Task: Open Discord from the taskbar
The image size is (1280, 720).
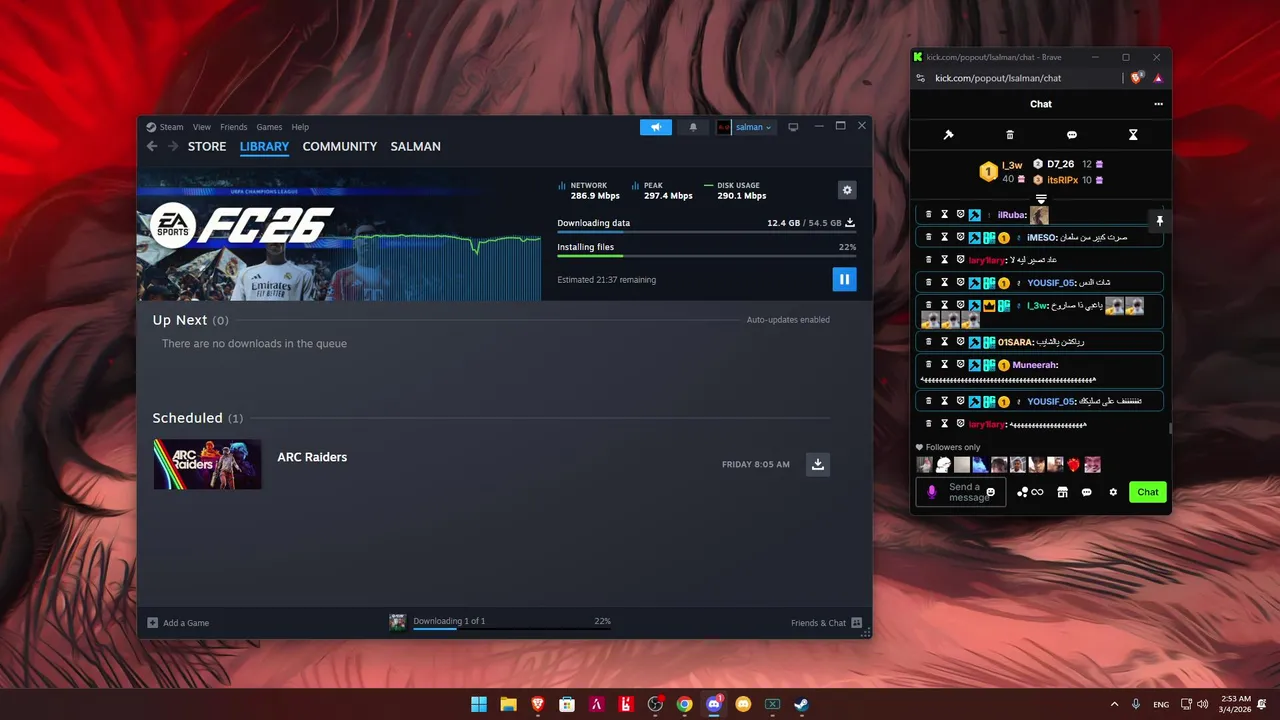Action: click(x=714, y=704)
